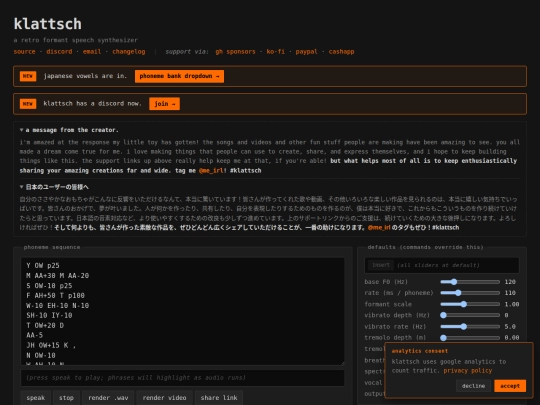Open the cashapp support link
Screen dimensions: 540x405
pos(341,52)
